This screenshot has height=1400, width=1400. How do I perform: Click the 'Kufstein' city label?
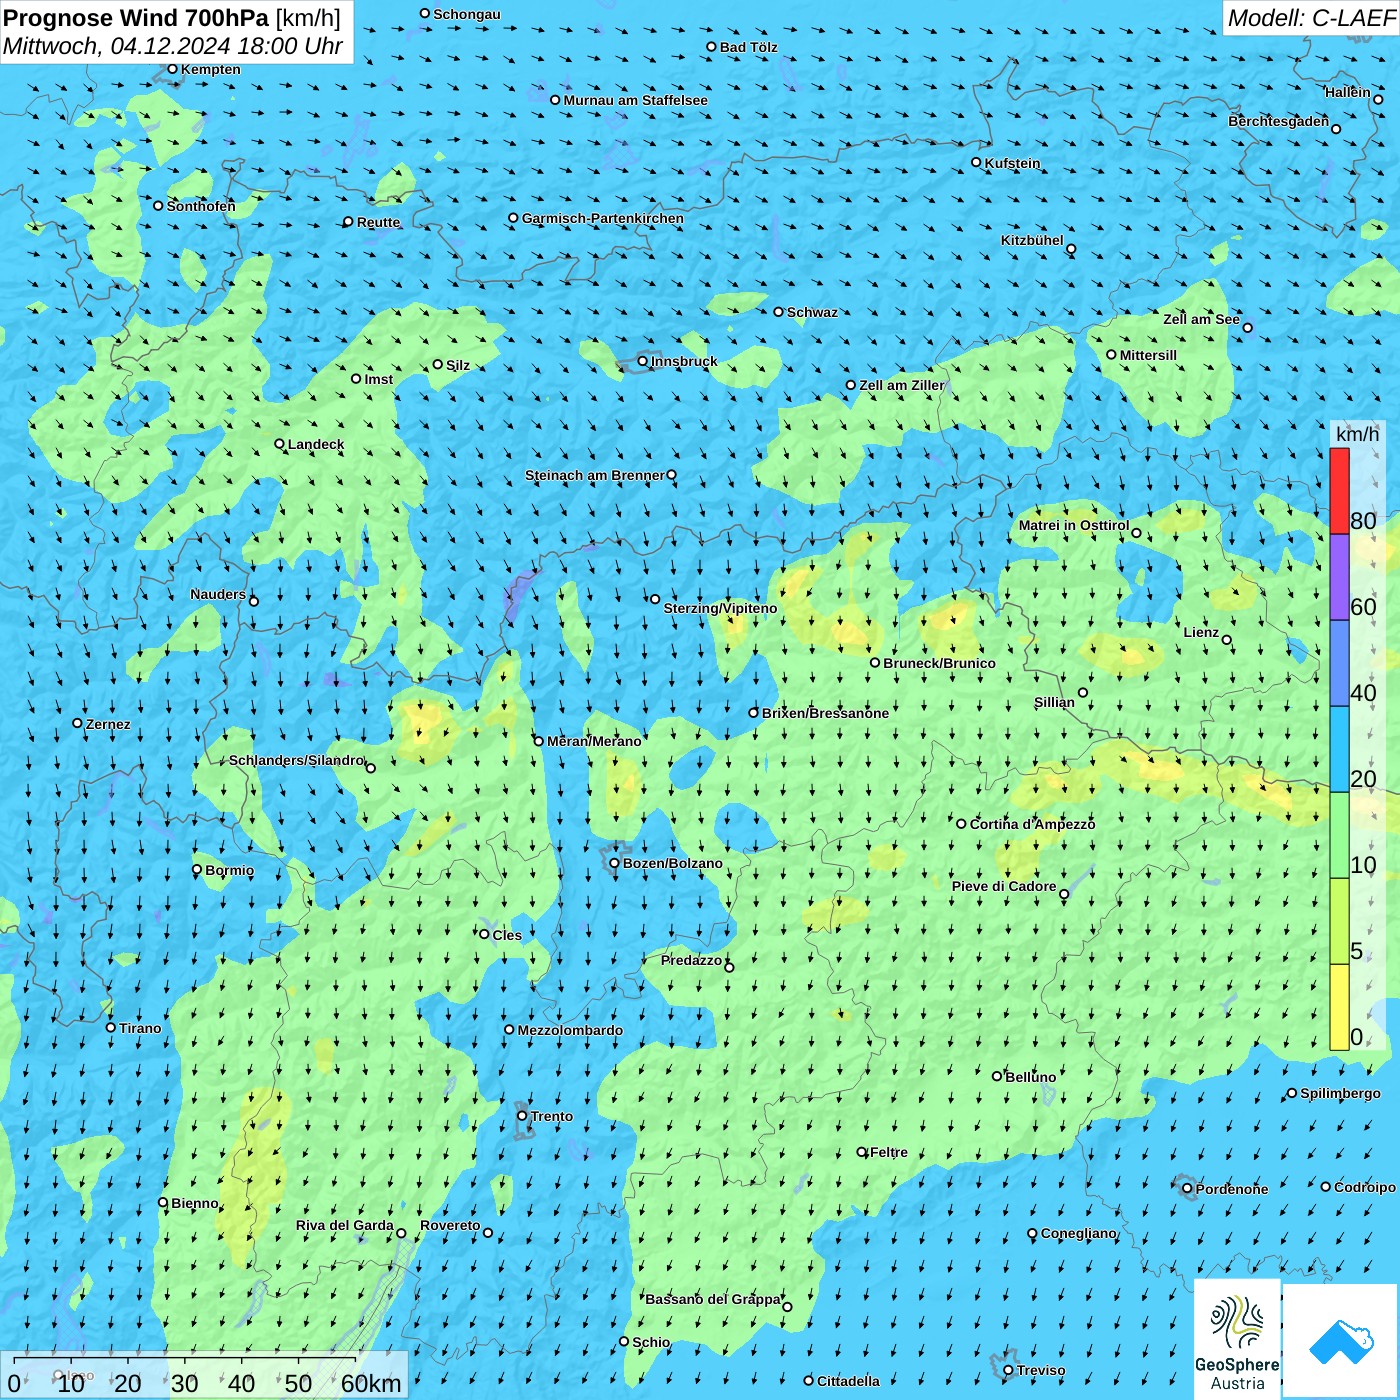click(1012, 163)
